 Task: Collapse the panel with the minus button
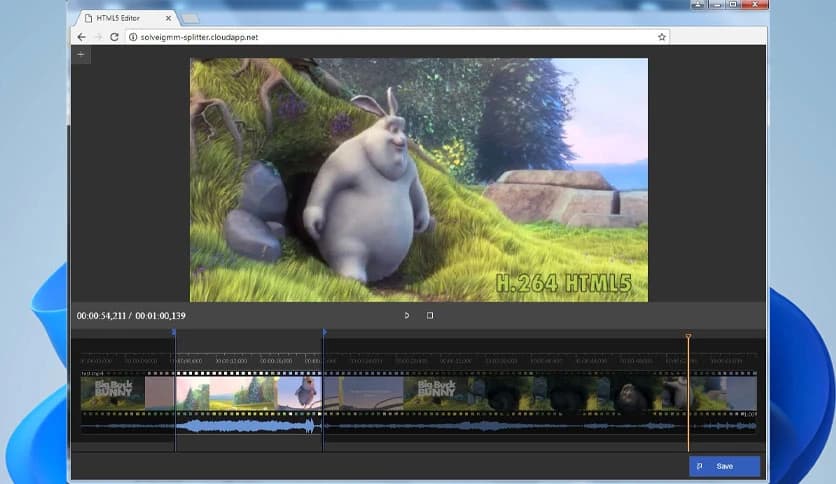[x=81, y=54]
